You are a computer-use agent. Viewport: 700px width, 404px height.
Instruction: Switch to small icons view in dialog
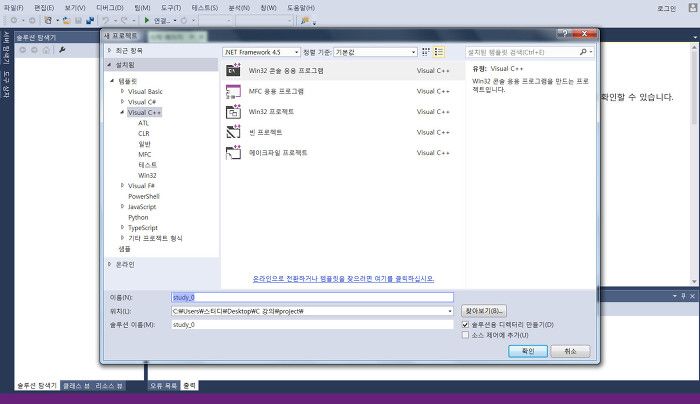(426, 52)
